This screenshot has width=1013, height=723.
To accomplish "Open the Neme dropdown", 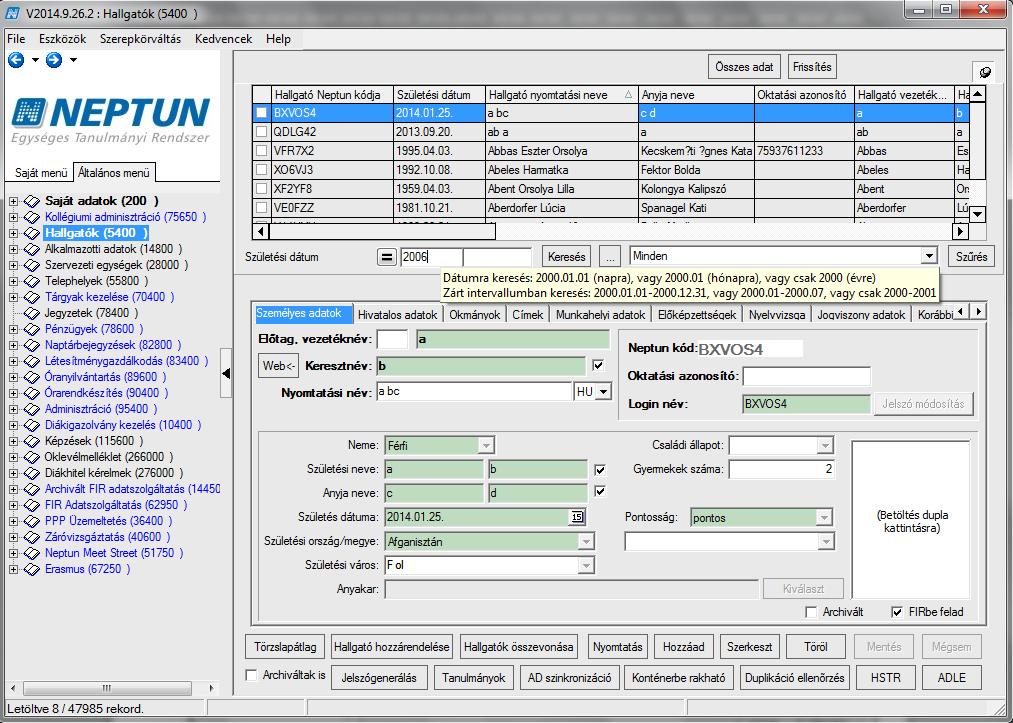I will click(x=486, y=445).
